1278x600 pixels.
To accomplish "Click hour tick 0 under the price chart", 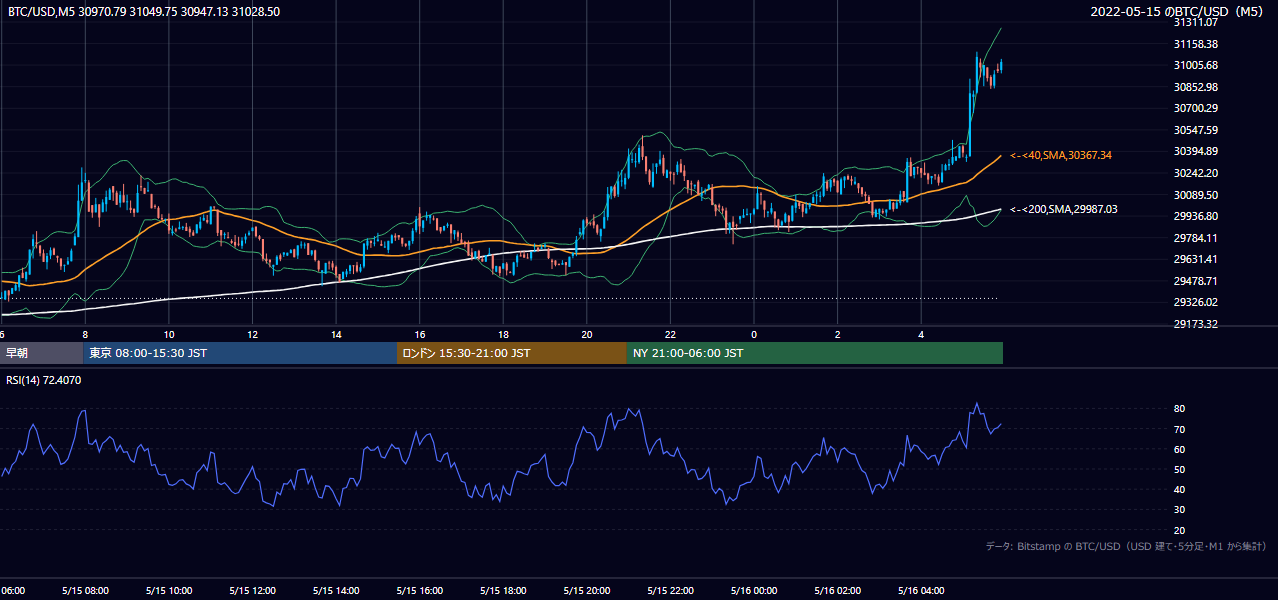I will coord(754,334).
